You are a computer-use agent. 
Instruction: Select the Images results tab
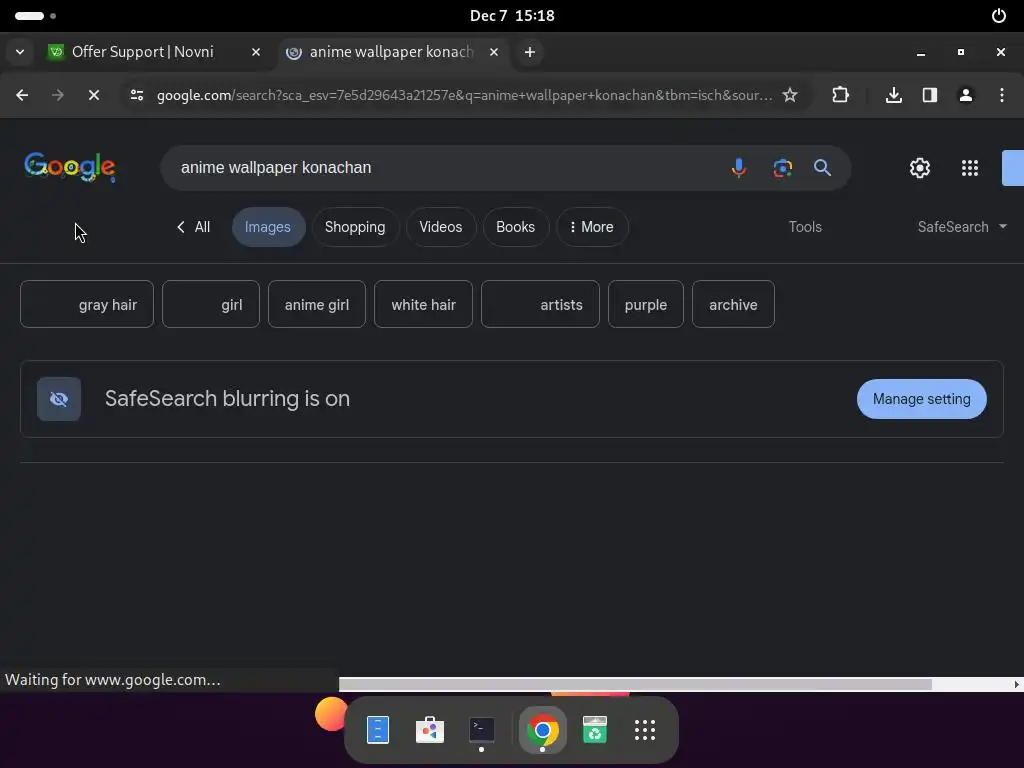268,227
